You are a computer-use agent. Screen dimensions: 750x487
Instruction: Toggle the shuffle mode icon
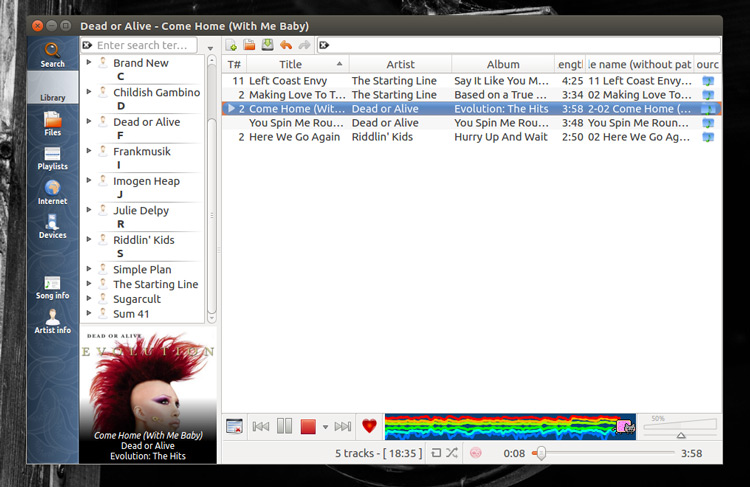[452, 453]
